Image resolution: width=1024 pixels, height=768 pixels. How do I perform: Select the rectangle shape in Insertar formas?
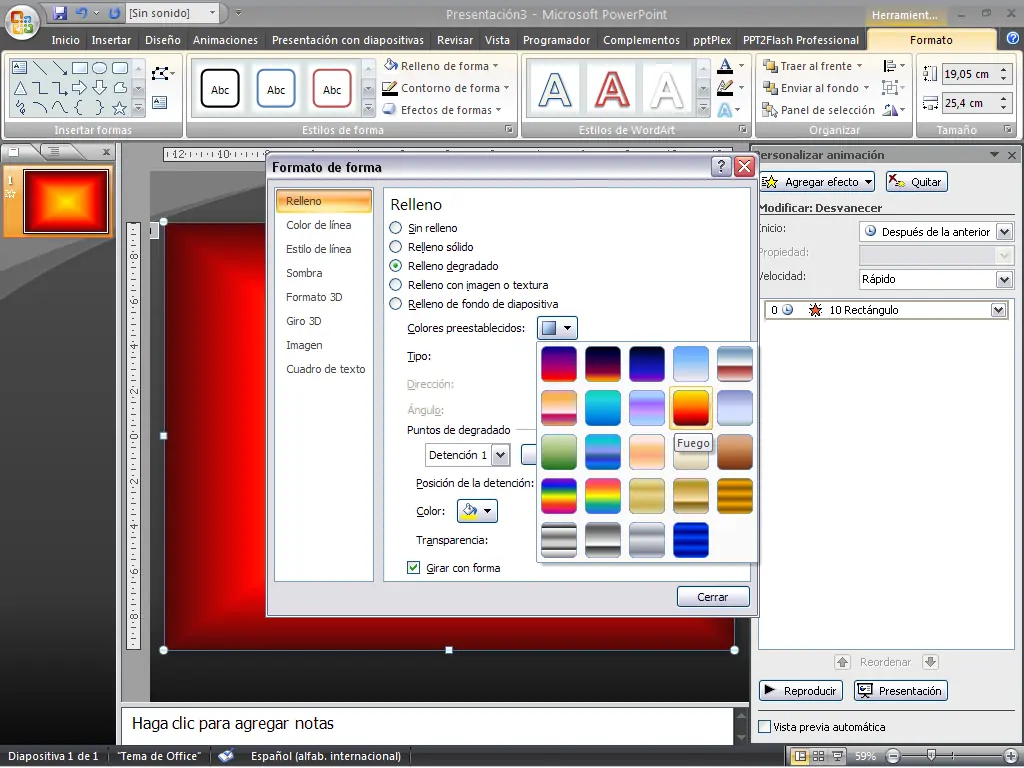click(80, 68)
